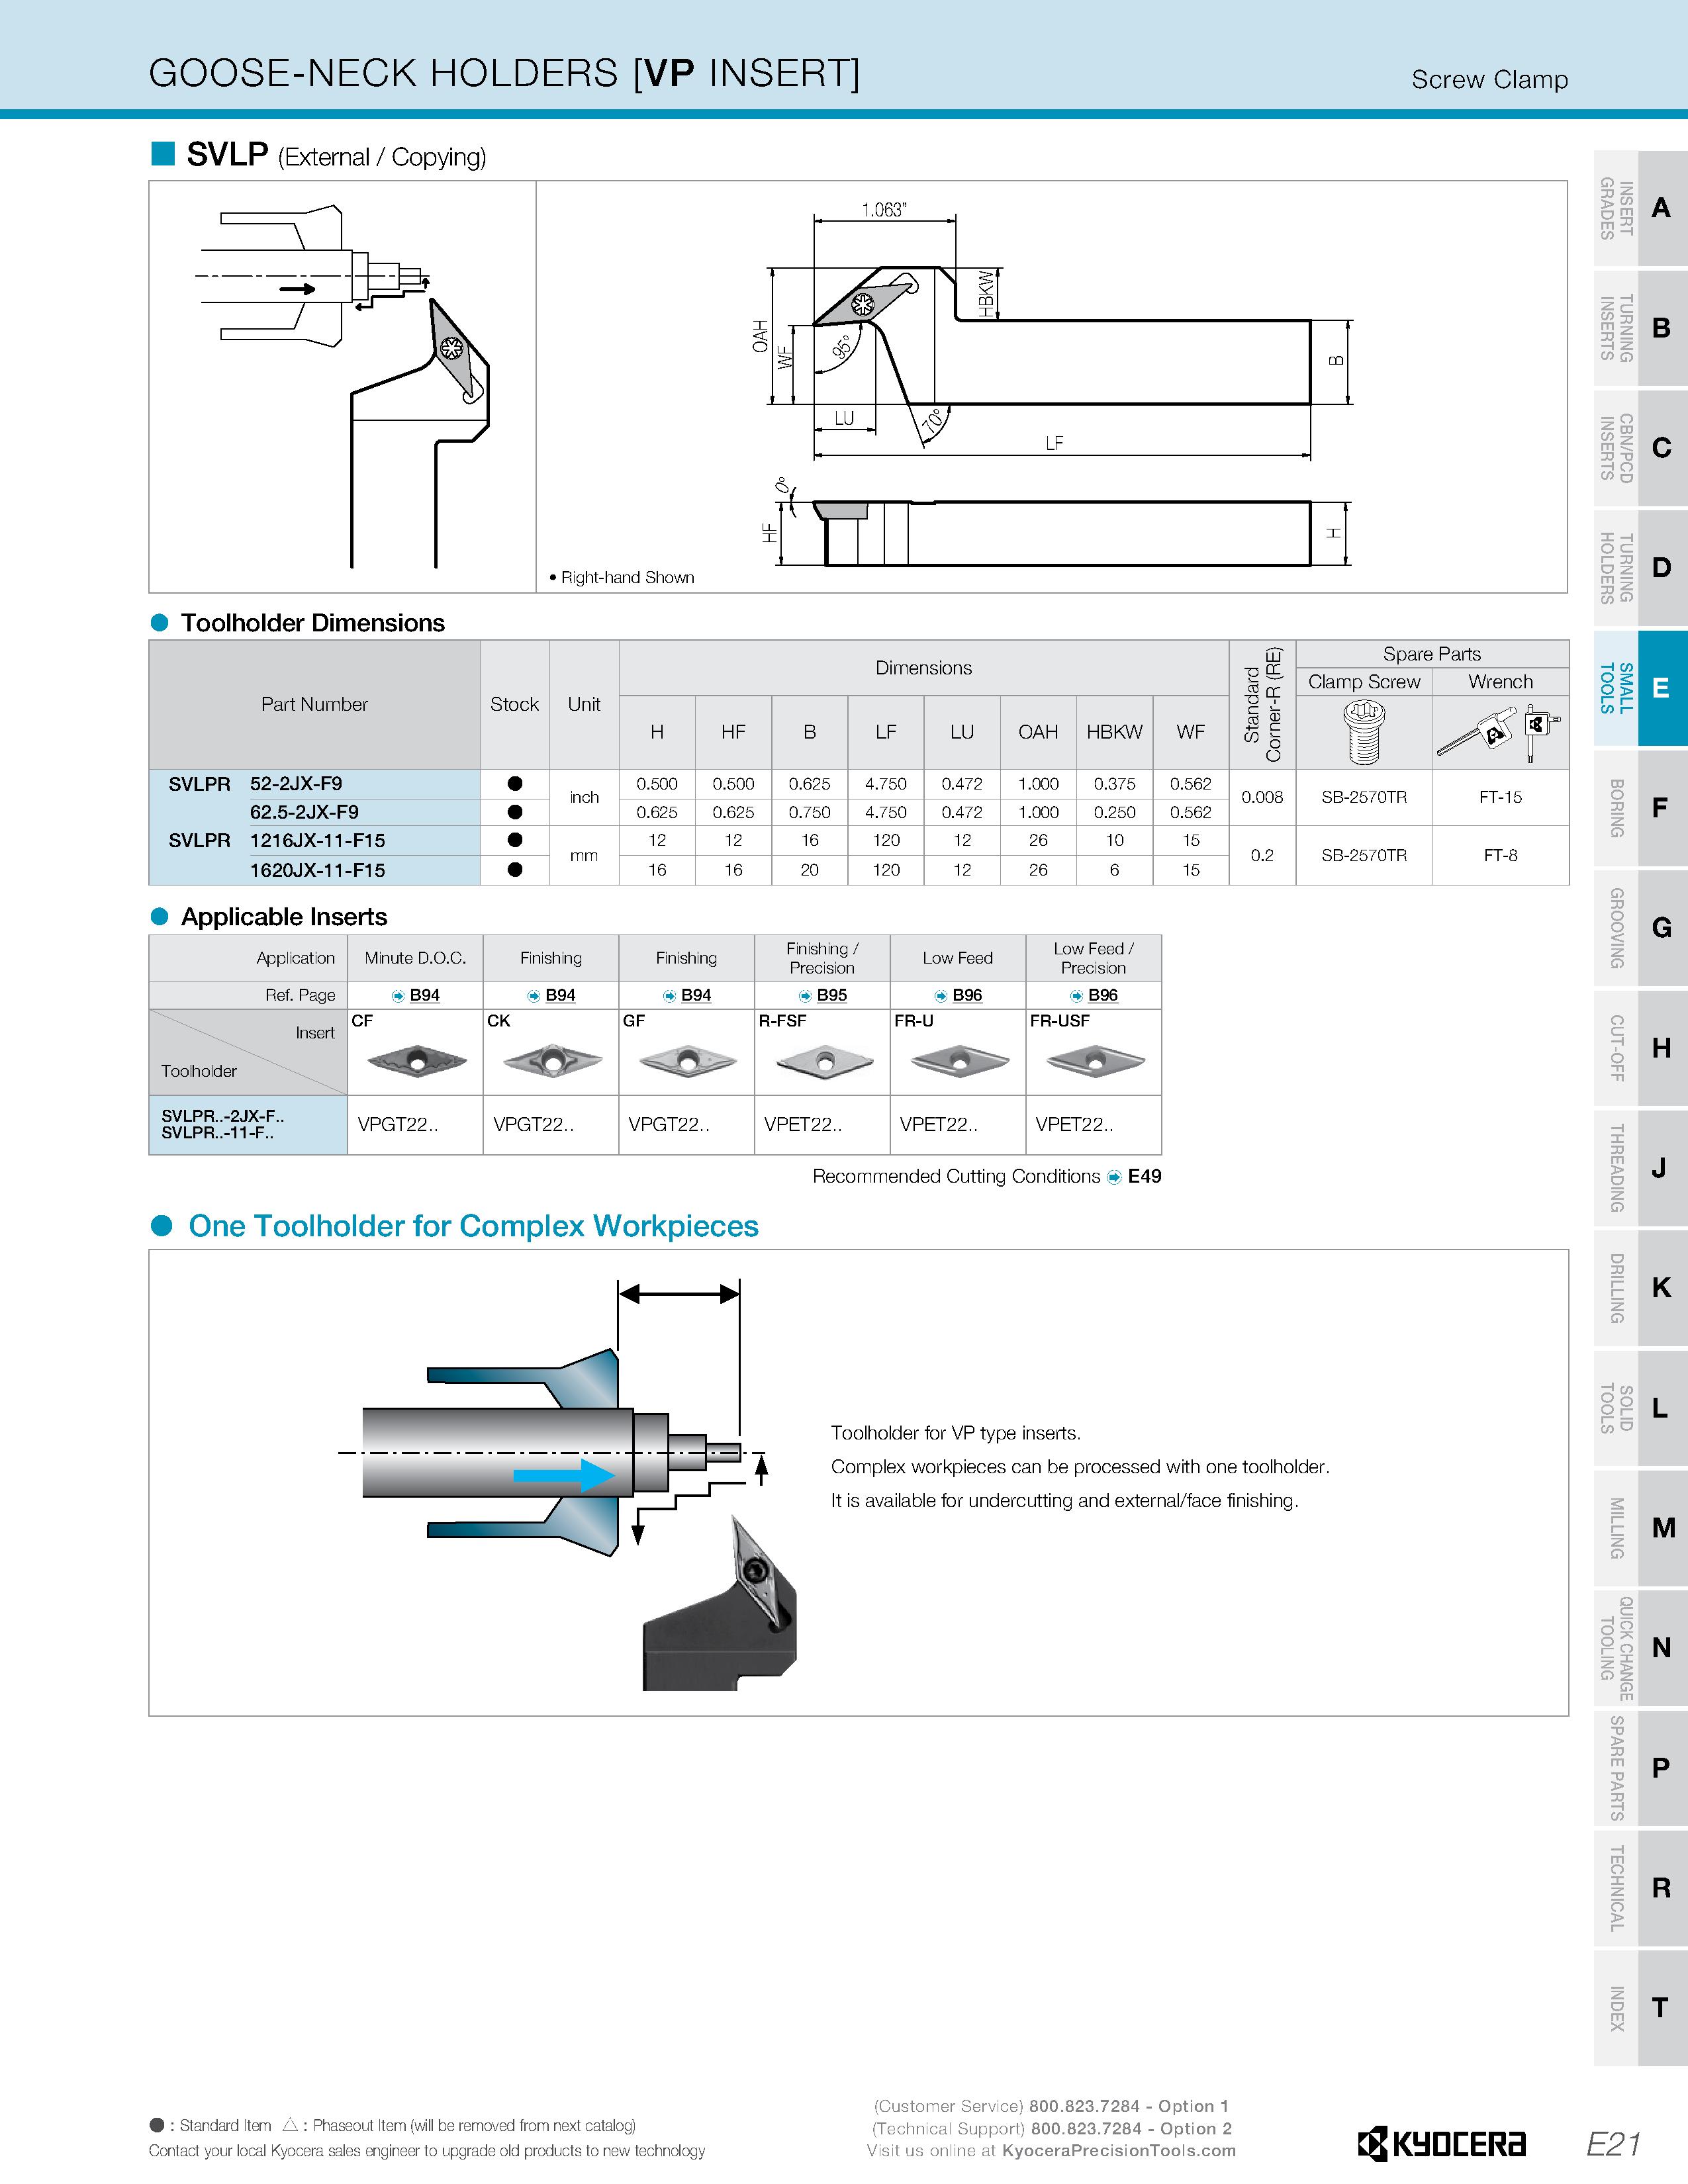Go to Cut-Off section H tab
This screenshot has width=1688, height=2184.
1640,1048
